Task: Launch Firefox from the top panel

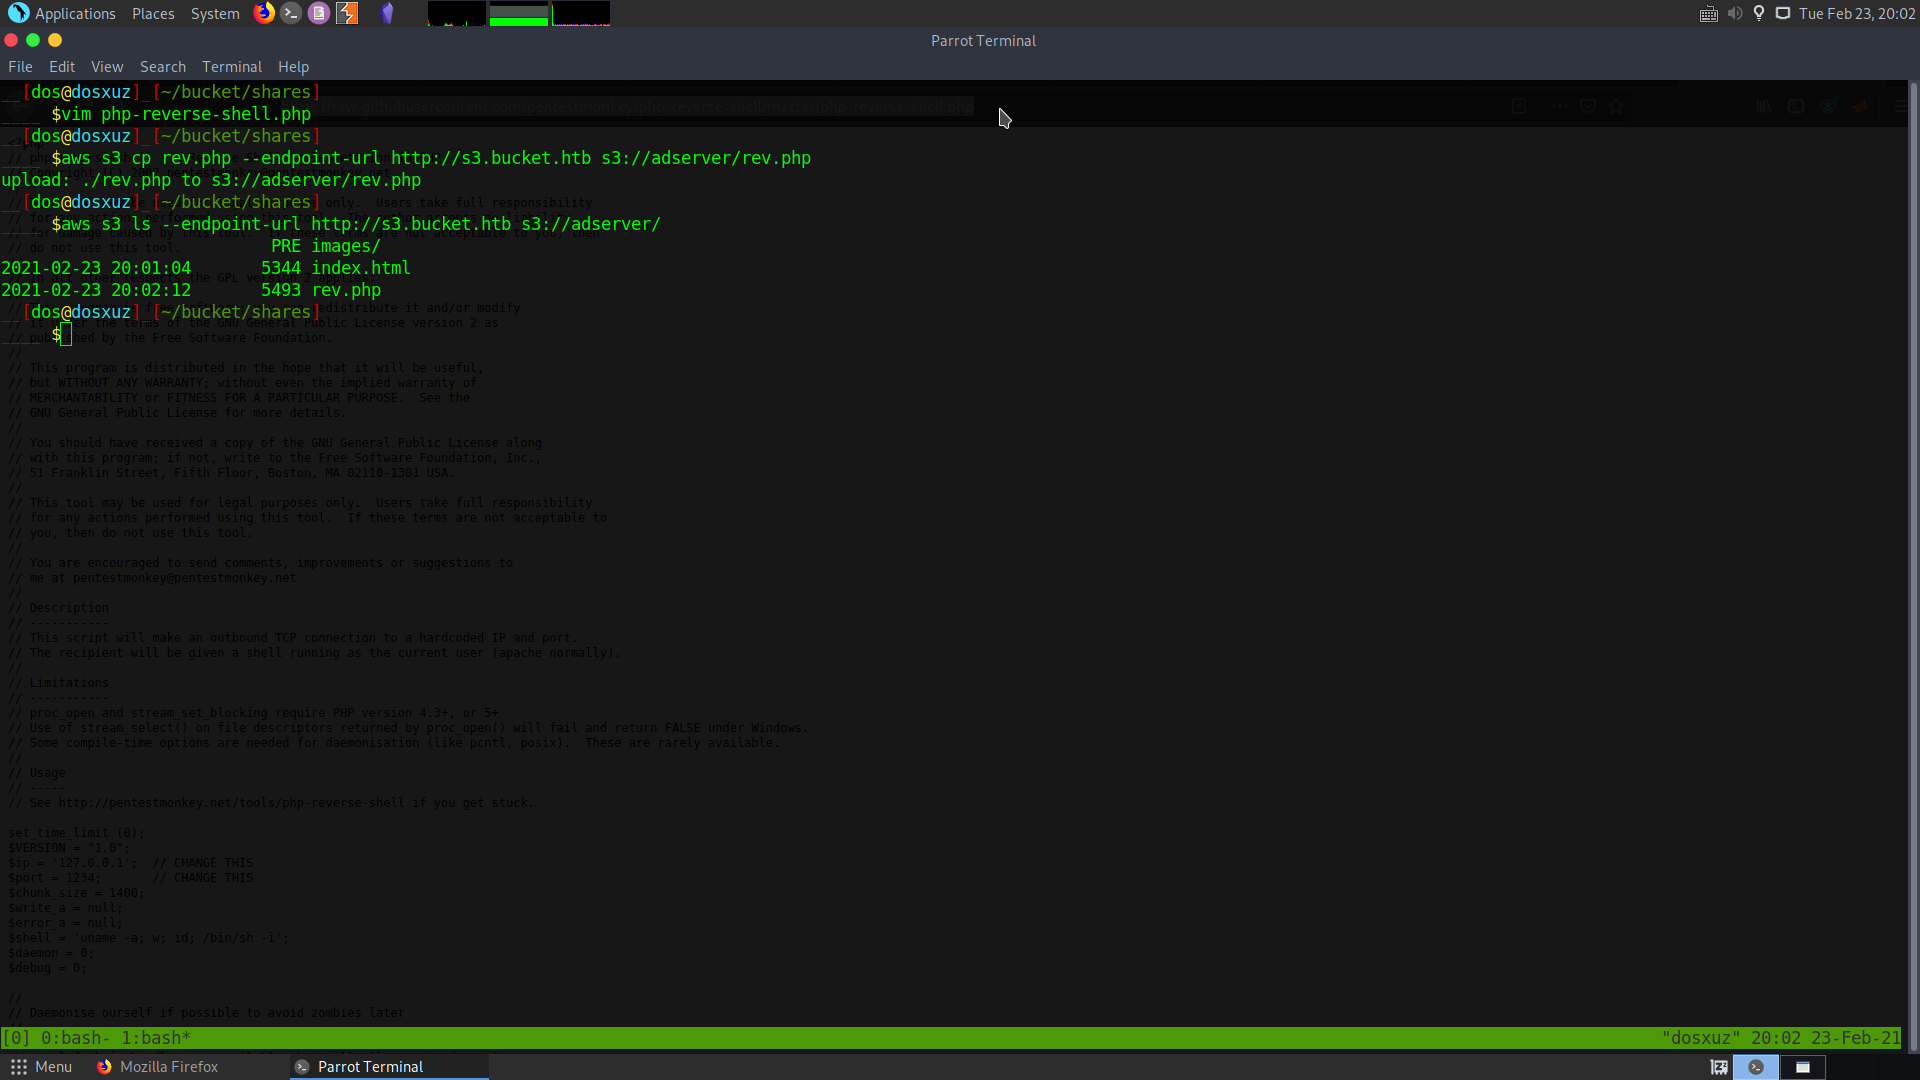Action: pyautogui.click(x=264, y=13)
